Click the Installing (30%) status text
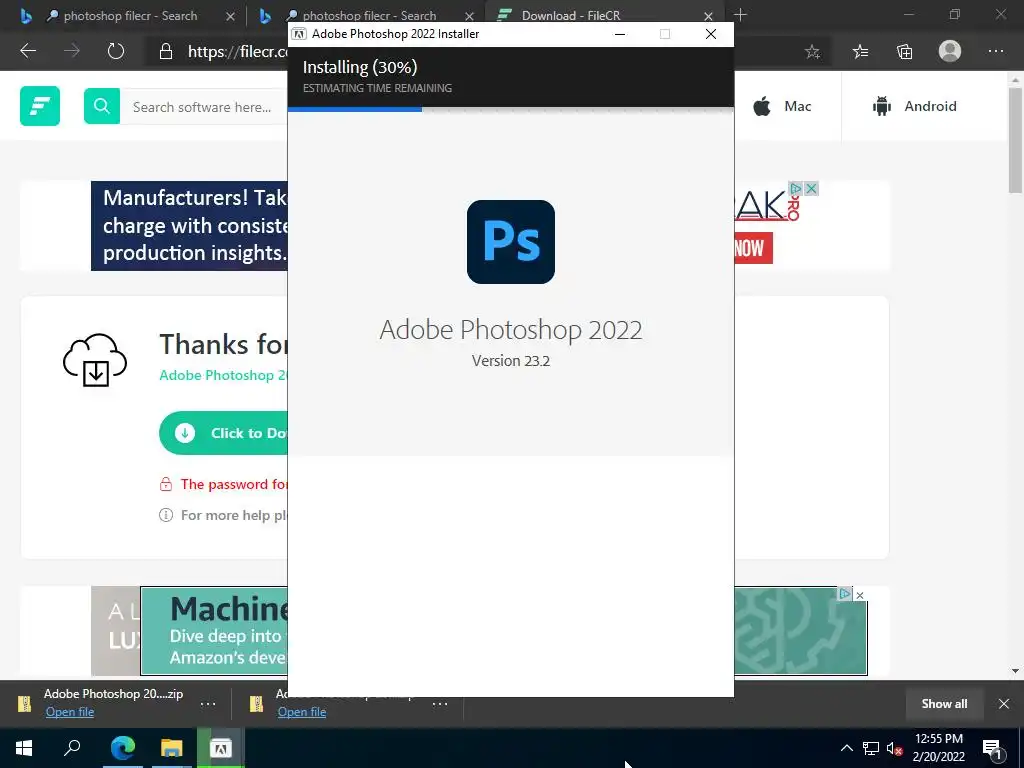Screen dimensions: 1024x768 [360, 67]
